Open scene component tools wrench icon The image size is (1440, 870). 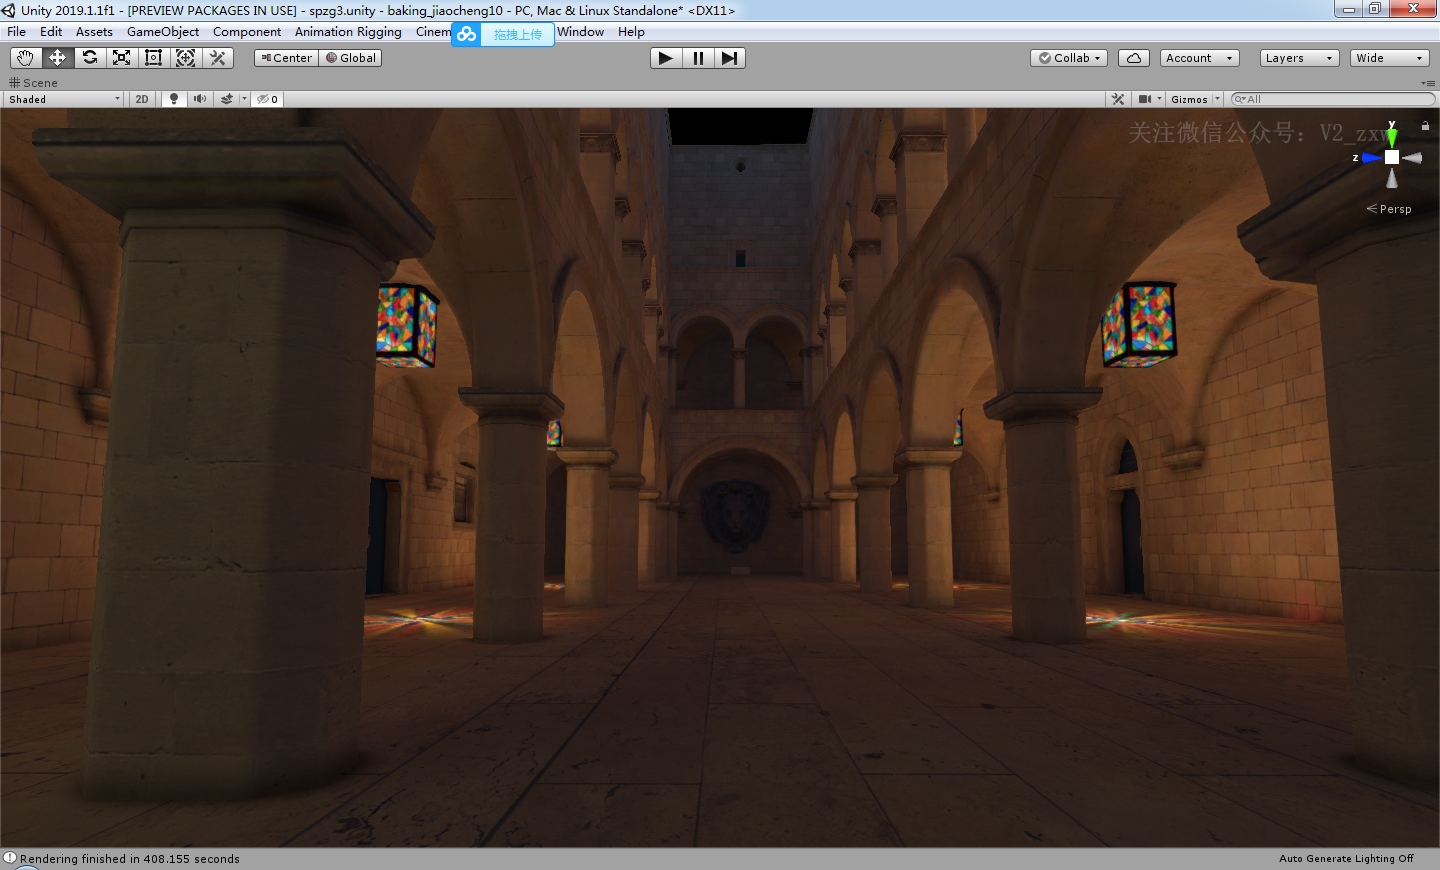(x=1118, y=99)
